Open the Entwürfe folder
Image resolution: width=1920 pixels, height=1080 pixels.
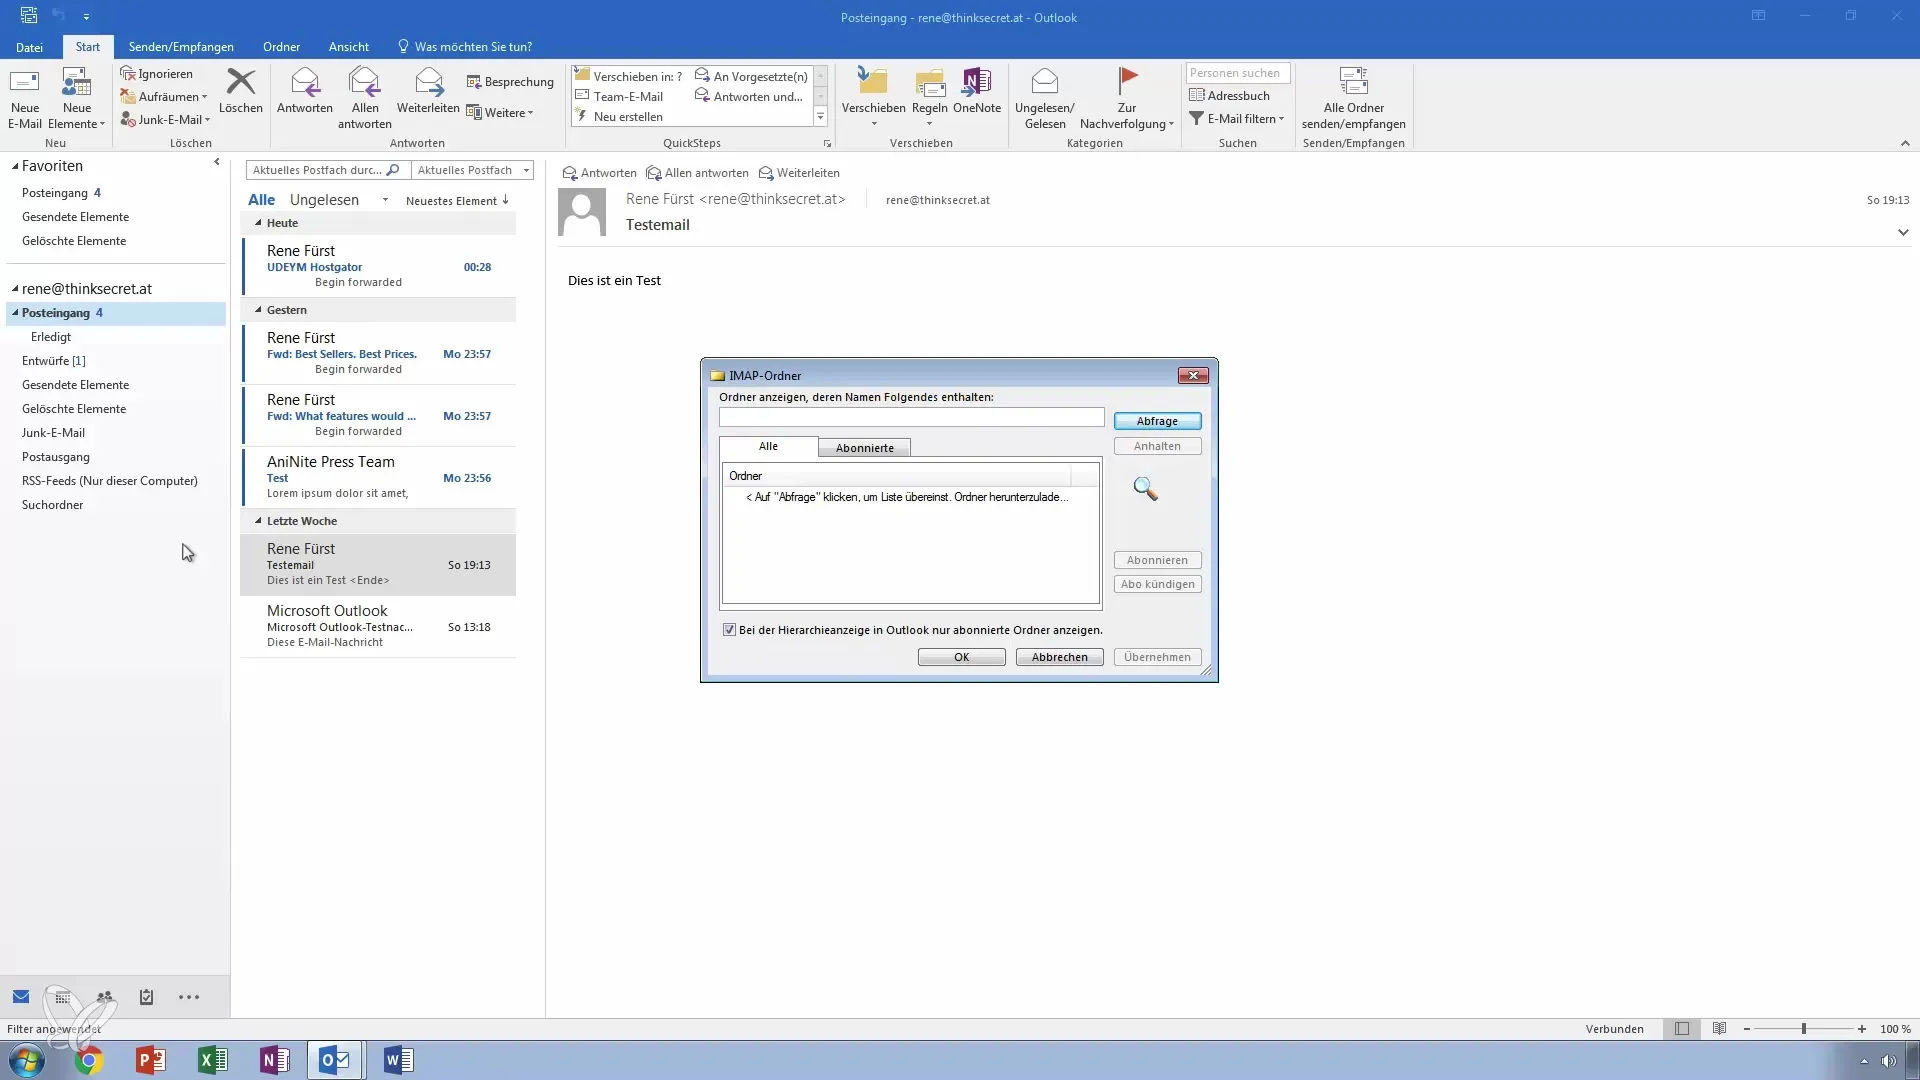pos(54,361)
